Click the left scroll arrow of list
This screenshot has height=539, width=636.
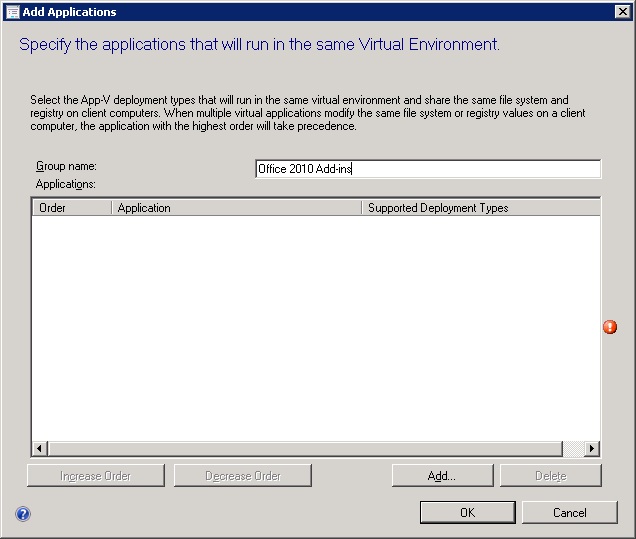click(40, 449)
